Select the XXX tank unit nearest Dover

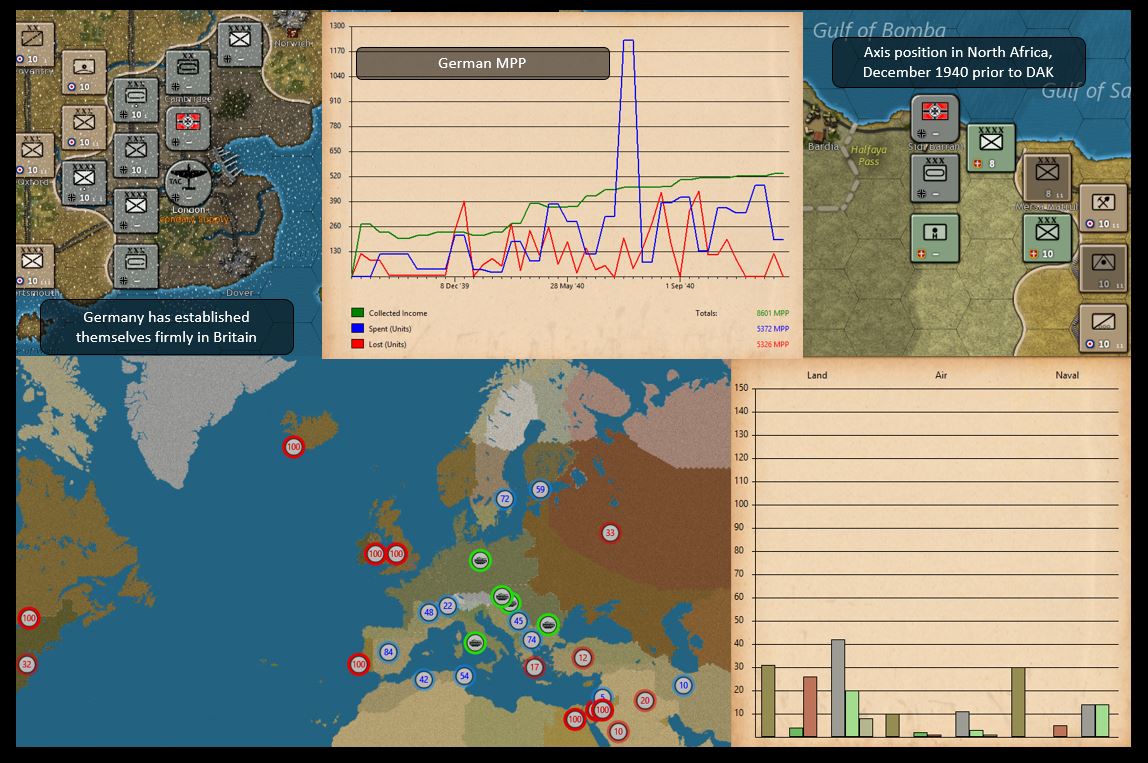point(136,267)
